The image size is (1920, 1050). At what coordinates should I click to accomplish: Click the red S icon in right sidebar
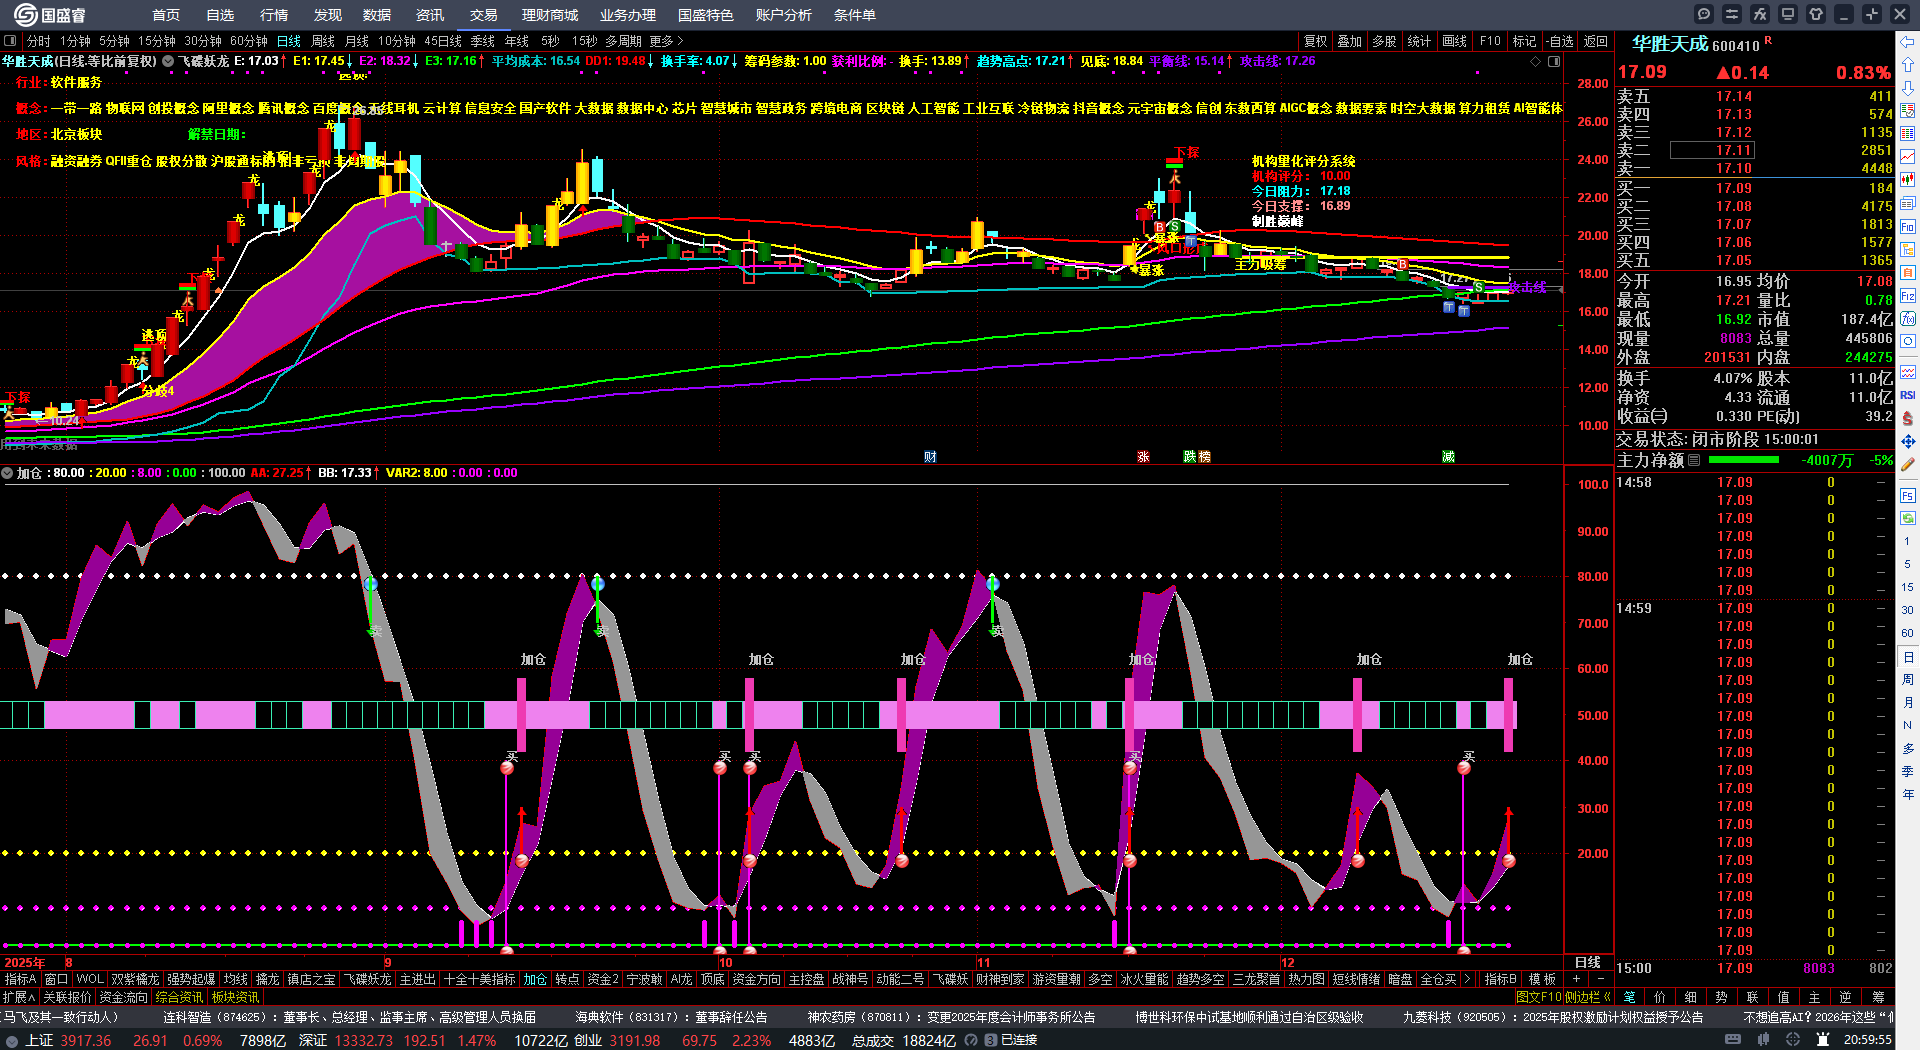point(1908,418)
